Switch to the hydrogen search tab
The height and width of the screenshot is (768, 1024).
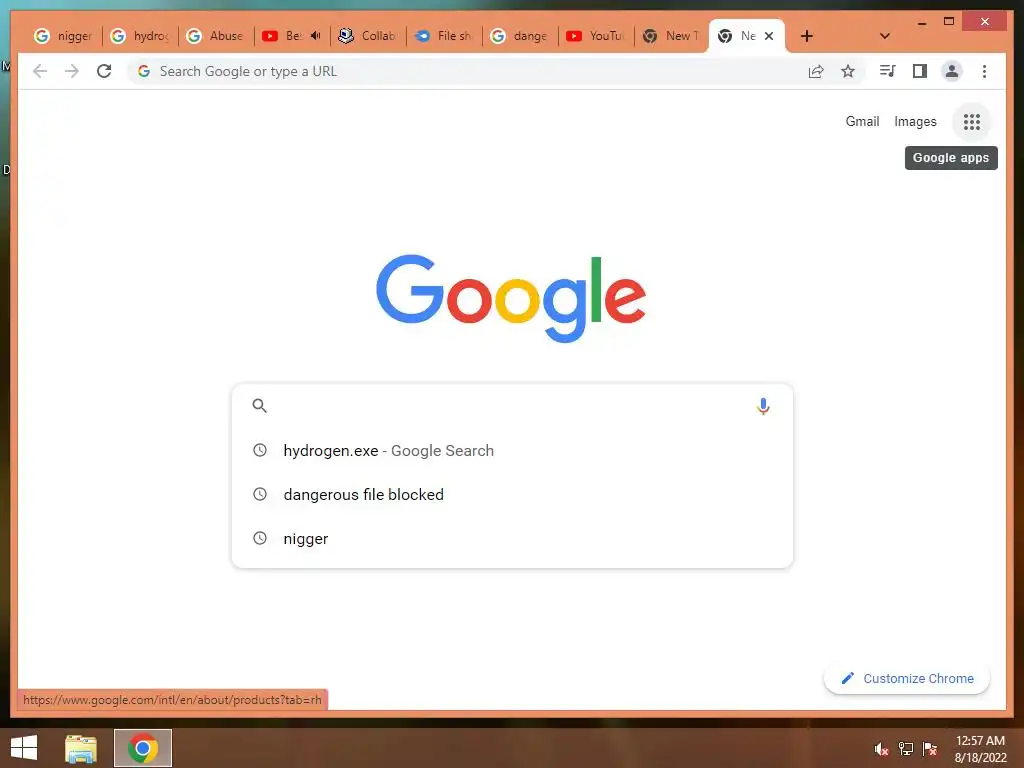click(x=140, y=36)
